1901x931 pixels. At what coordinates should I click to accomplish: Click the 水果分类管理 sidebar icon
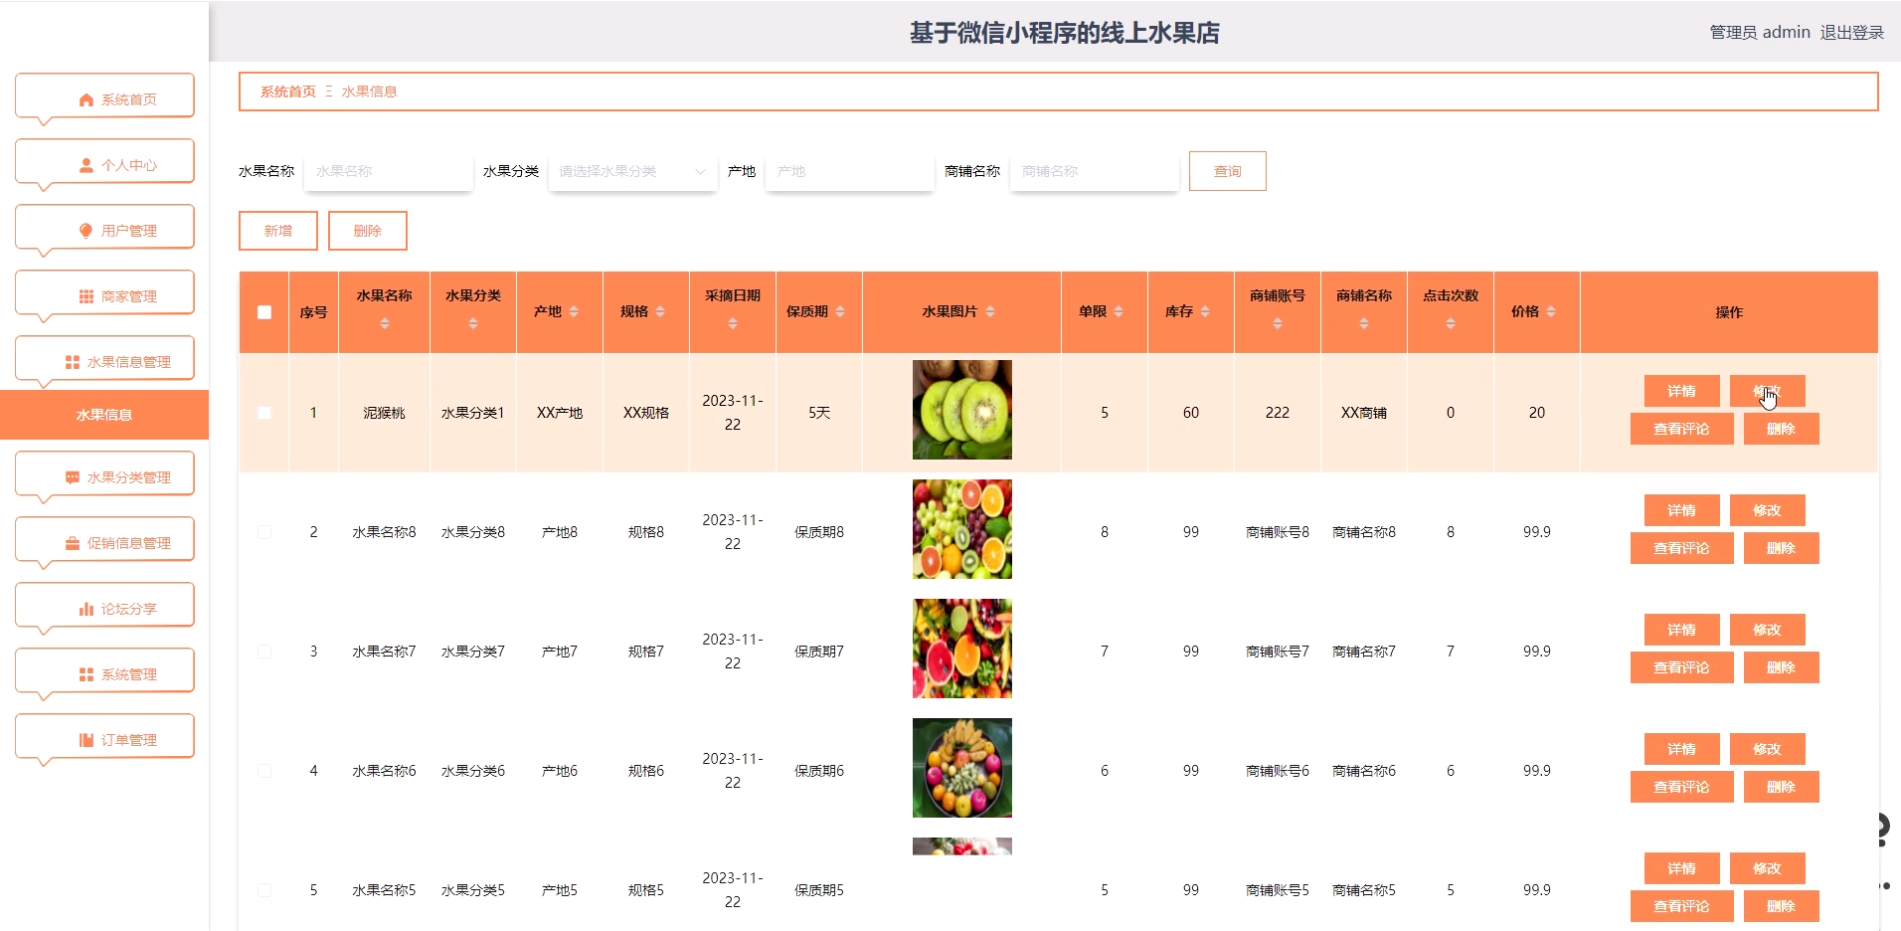(72, 478)
